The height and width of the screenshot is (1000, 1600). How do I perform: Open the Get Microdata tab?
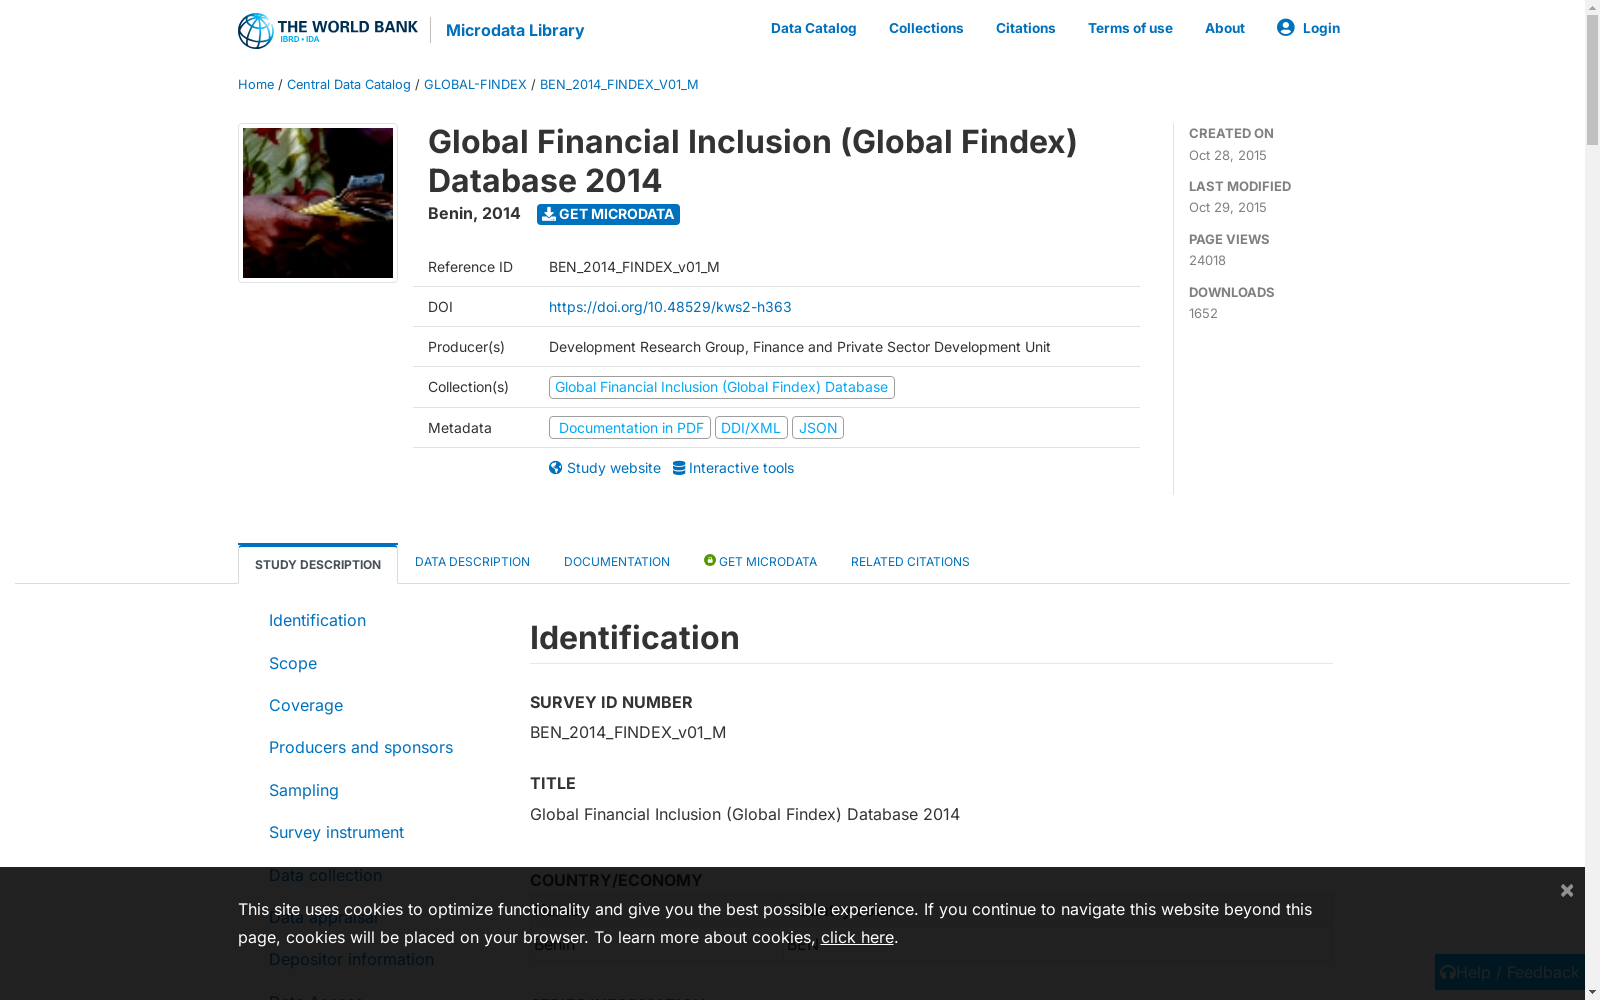[x=760, y=562]
